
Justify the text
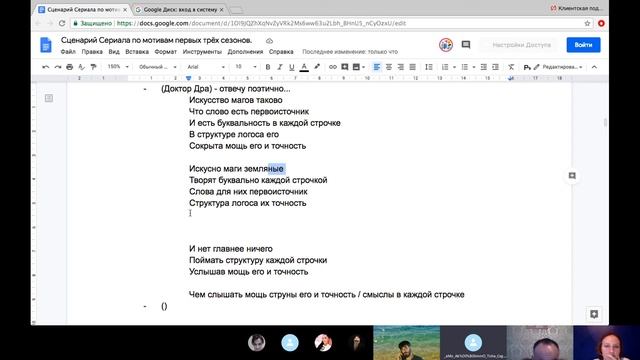click(x=413, y=67)
